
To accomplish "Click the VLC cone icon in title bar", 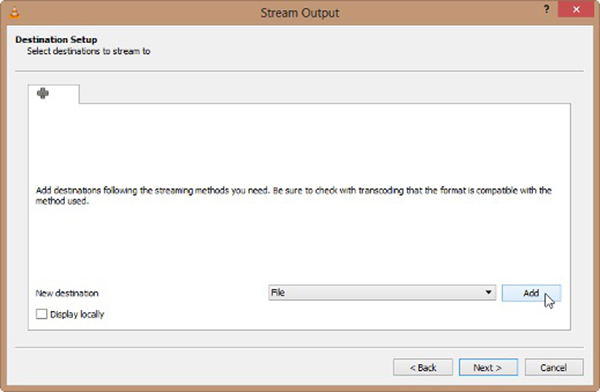I will (x=15, y=13).
